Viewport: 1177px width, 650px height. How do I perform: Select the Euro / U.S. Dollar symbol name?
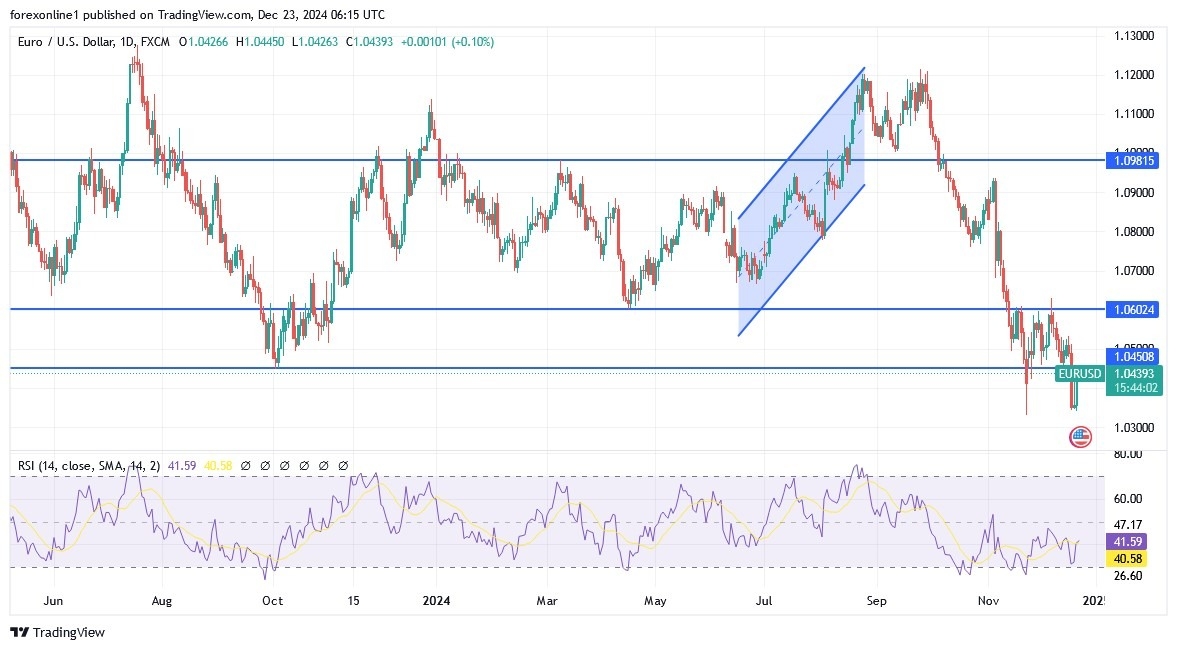[x=70, y=42]
